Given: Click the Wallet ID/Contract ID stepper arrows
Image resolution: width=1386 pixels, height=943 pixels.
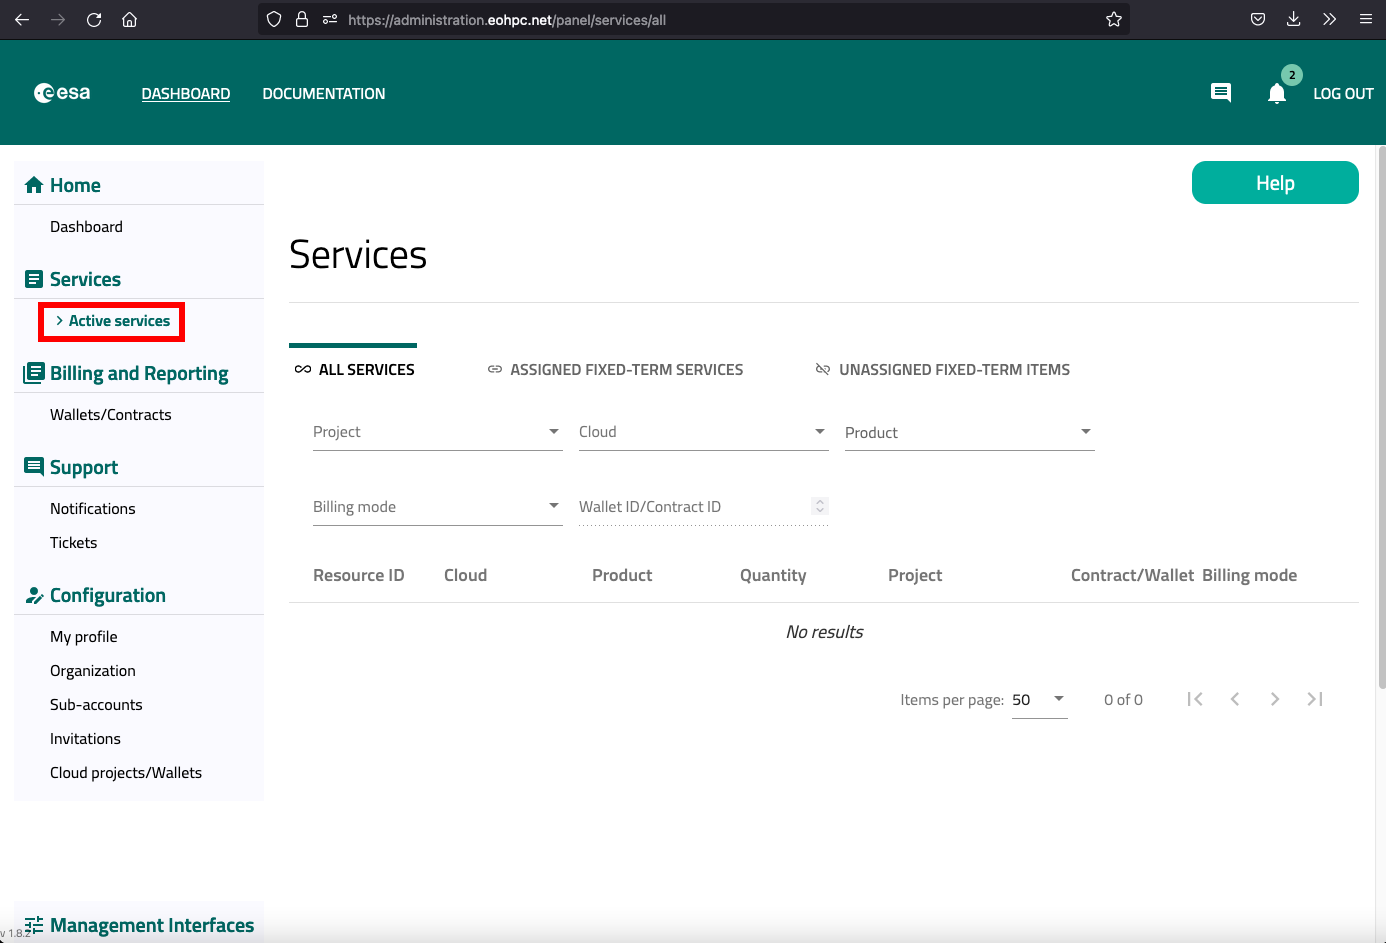Looking at the screenshot, I should [x=820, y=506].
